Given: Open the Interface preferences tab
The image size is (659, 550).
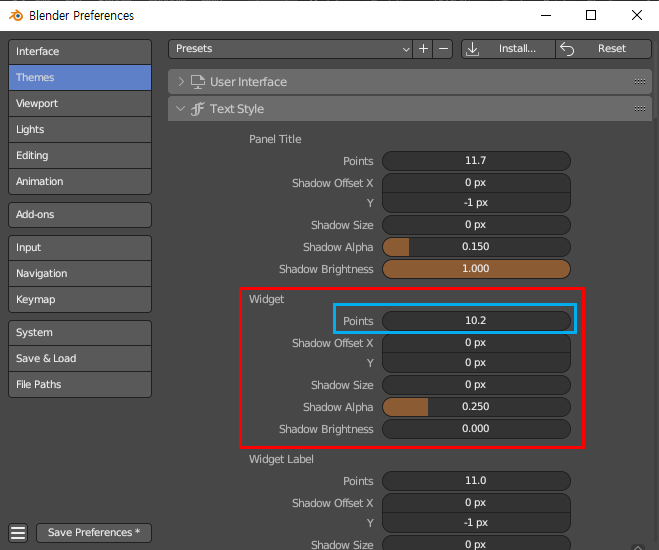Looking at the screenshot, I should pyautogui.click(x=80, y=52).
